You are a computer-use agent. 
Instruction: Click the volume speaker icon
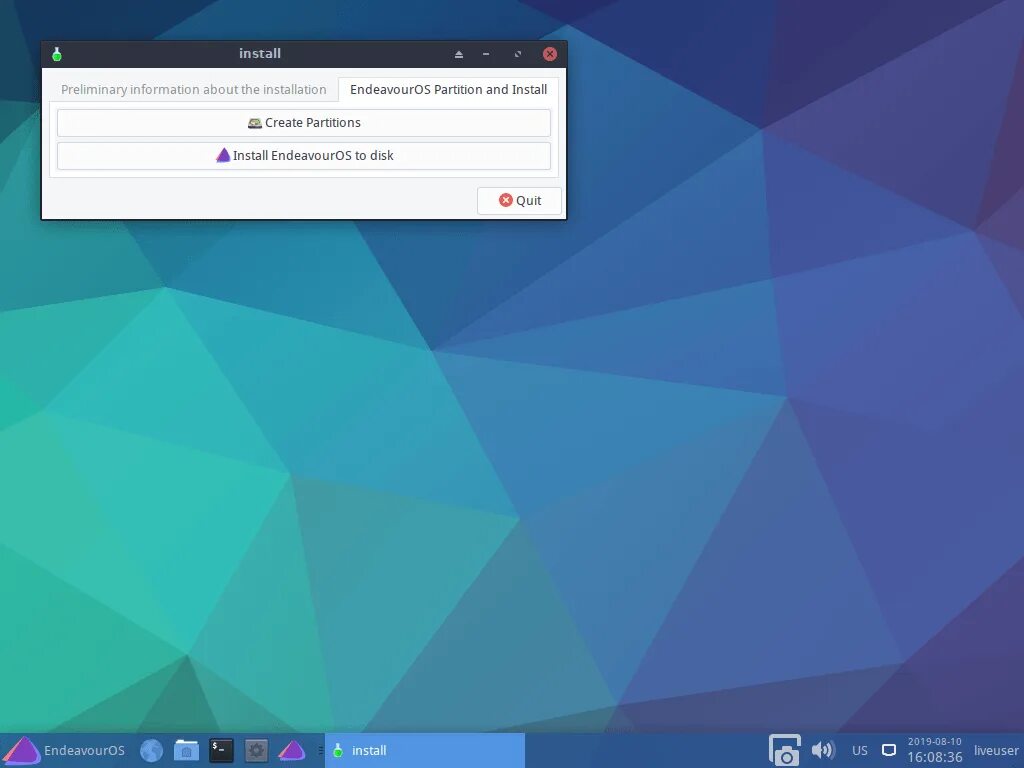[823, 750]
